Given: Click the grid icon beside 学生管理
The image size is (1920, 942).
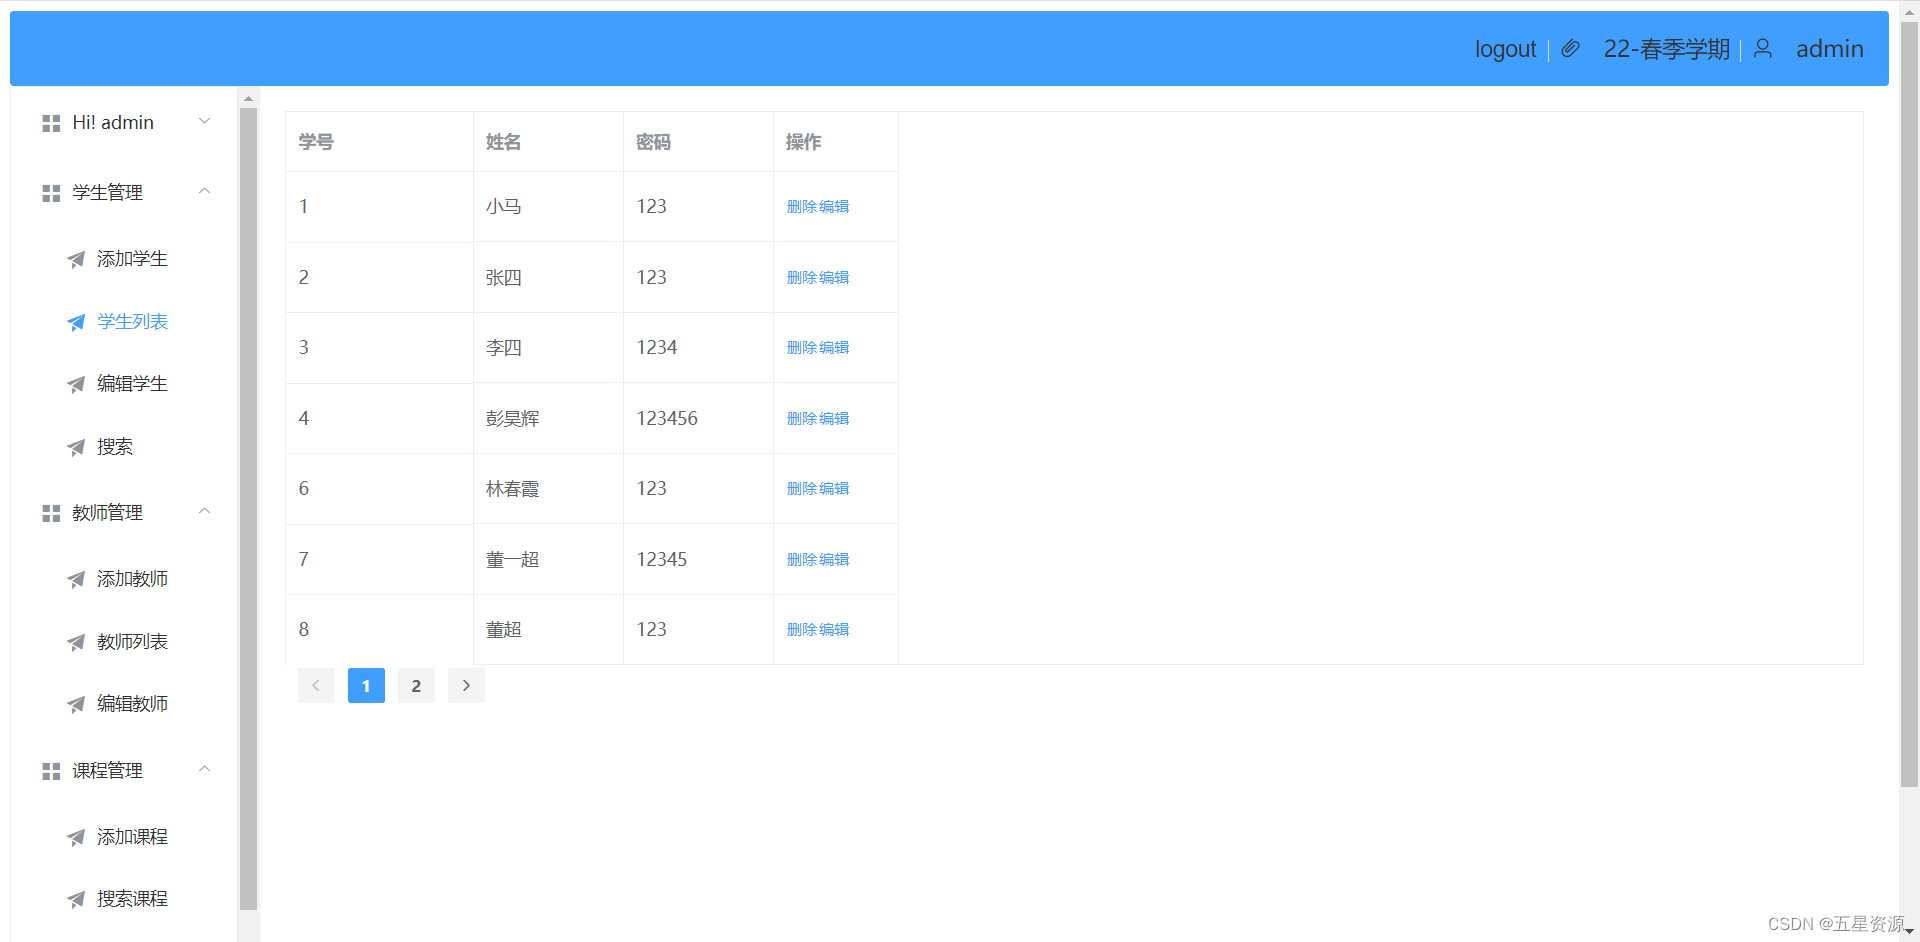Looking at the screenshot, I should click(x=51, y=193).
